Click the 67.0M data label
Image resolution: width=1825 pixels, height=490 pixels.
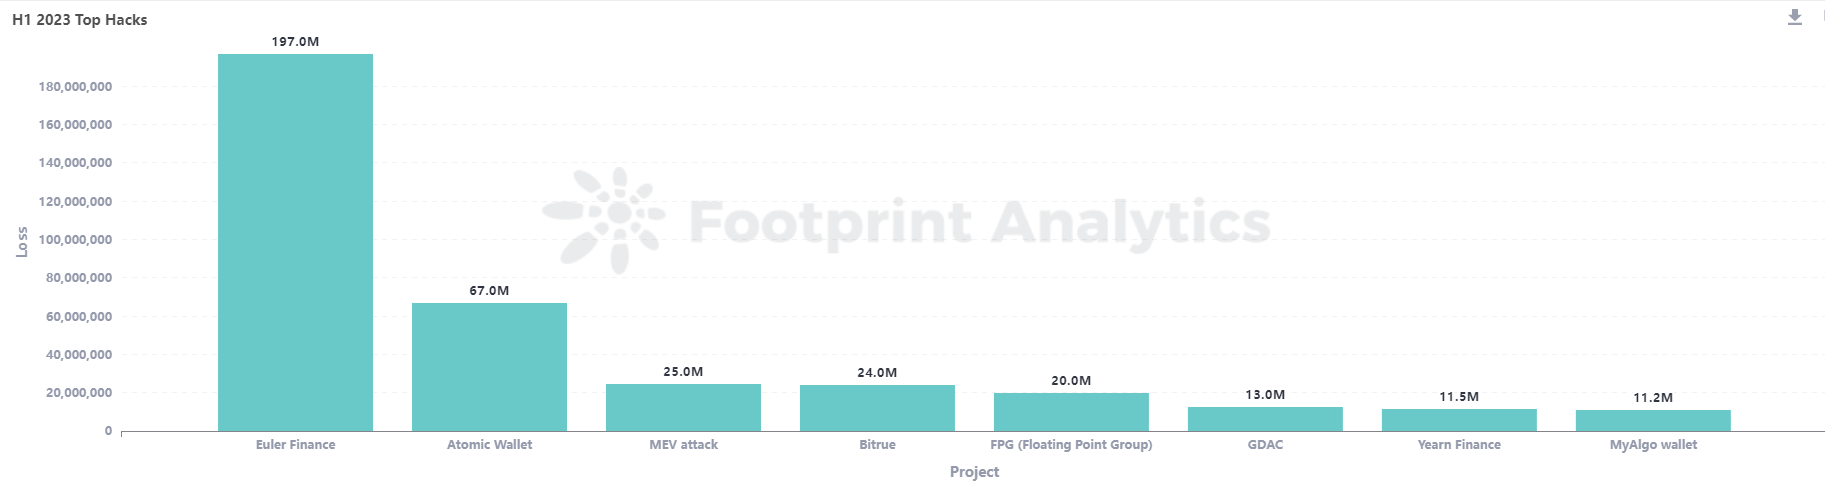click(489, 291)
